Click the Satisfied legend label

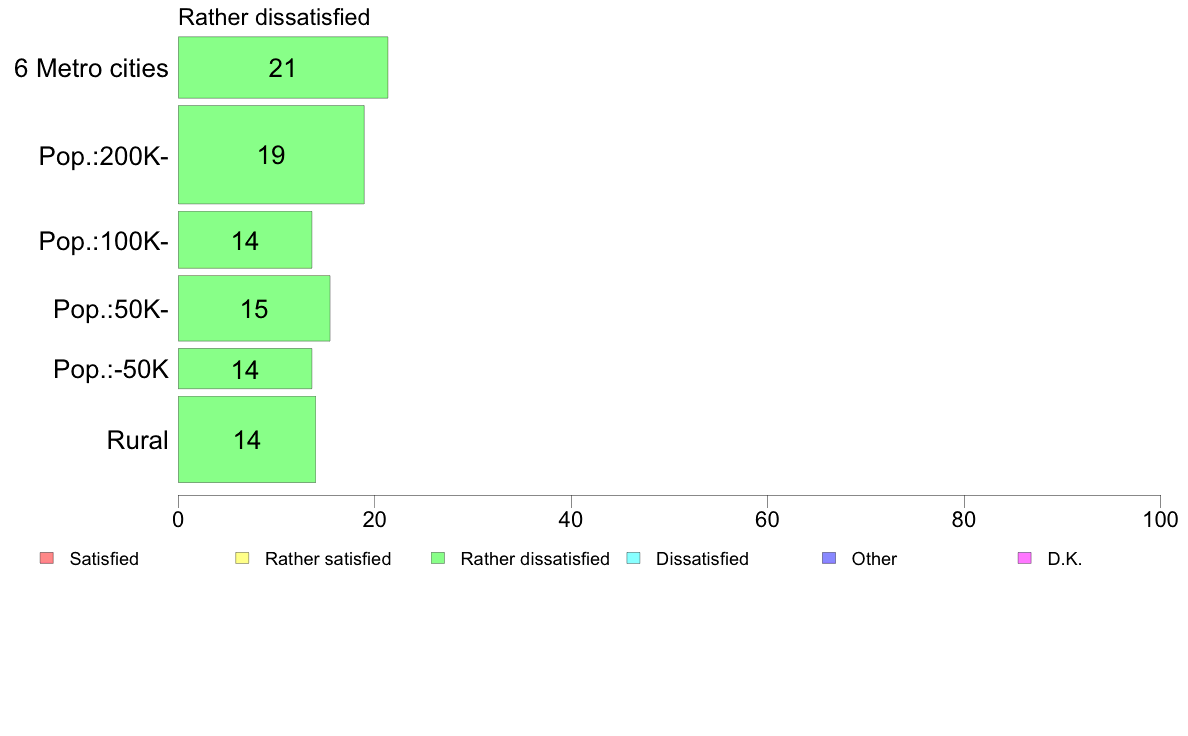click(x=104, y=559)
